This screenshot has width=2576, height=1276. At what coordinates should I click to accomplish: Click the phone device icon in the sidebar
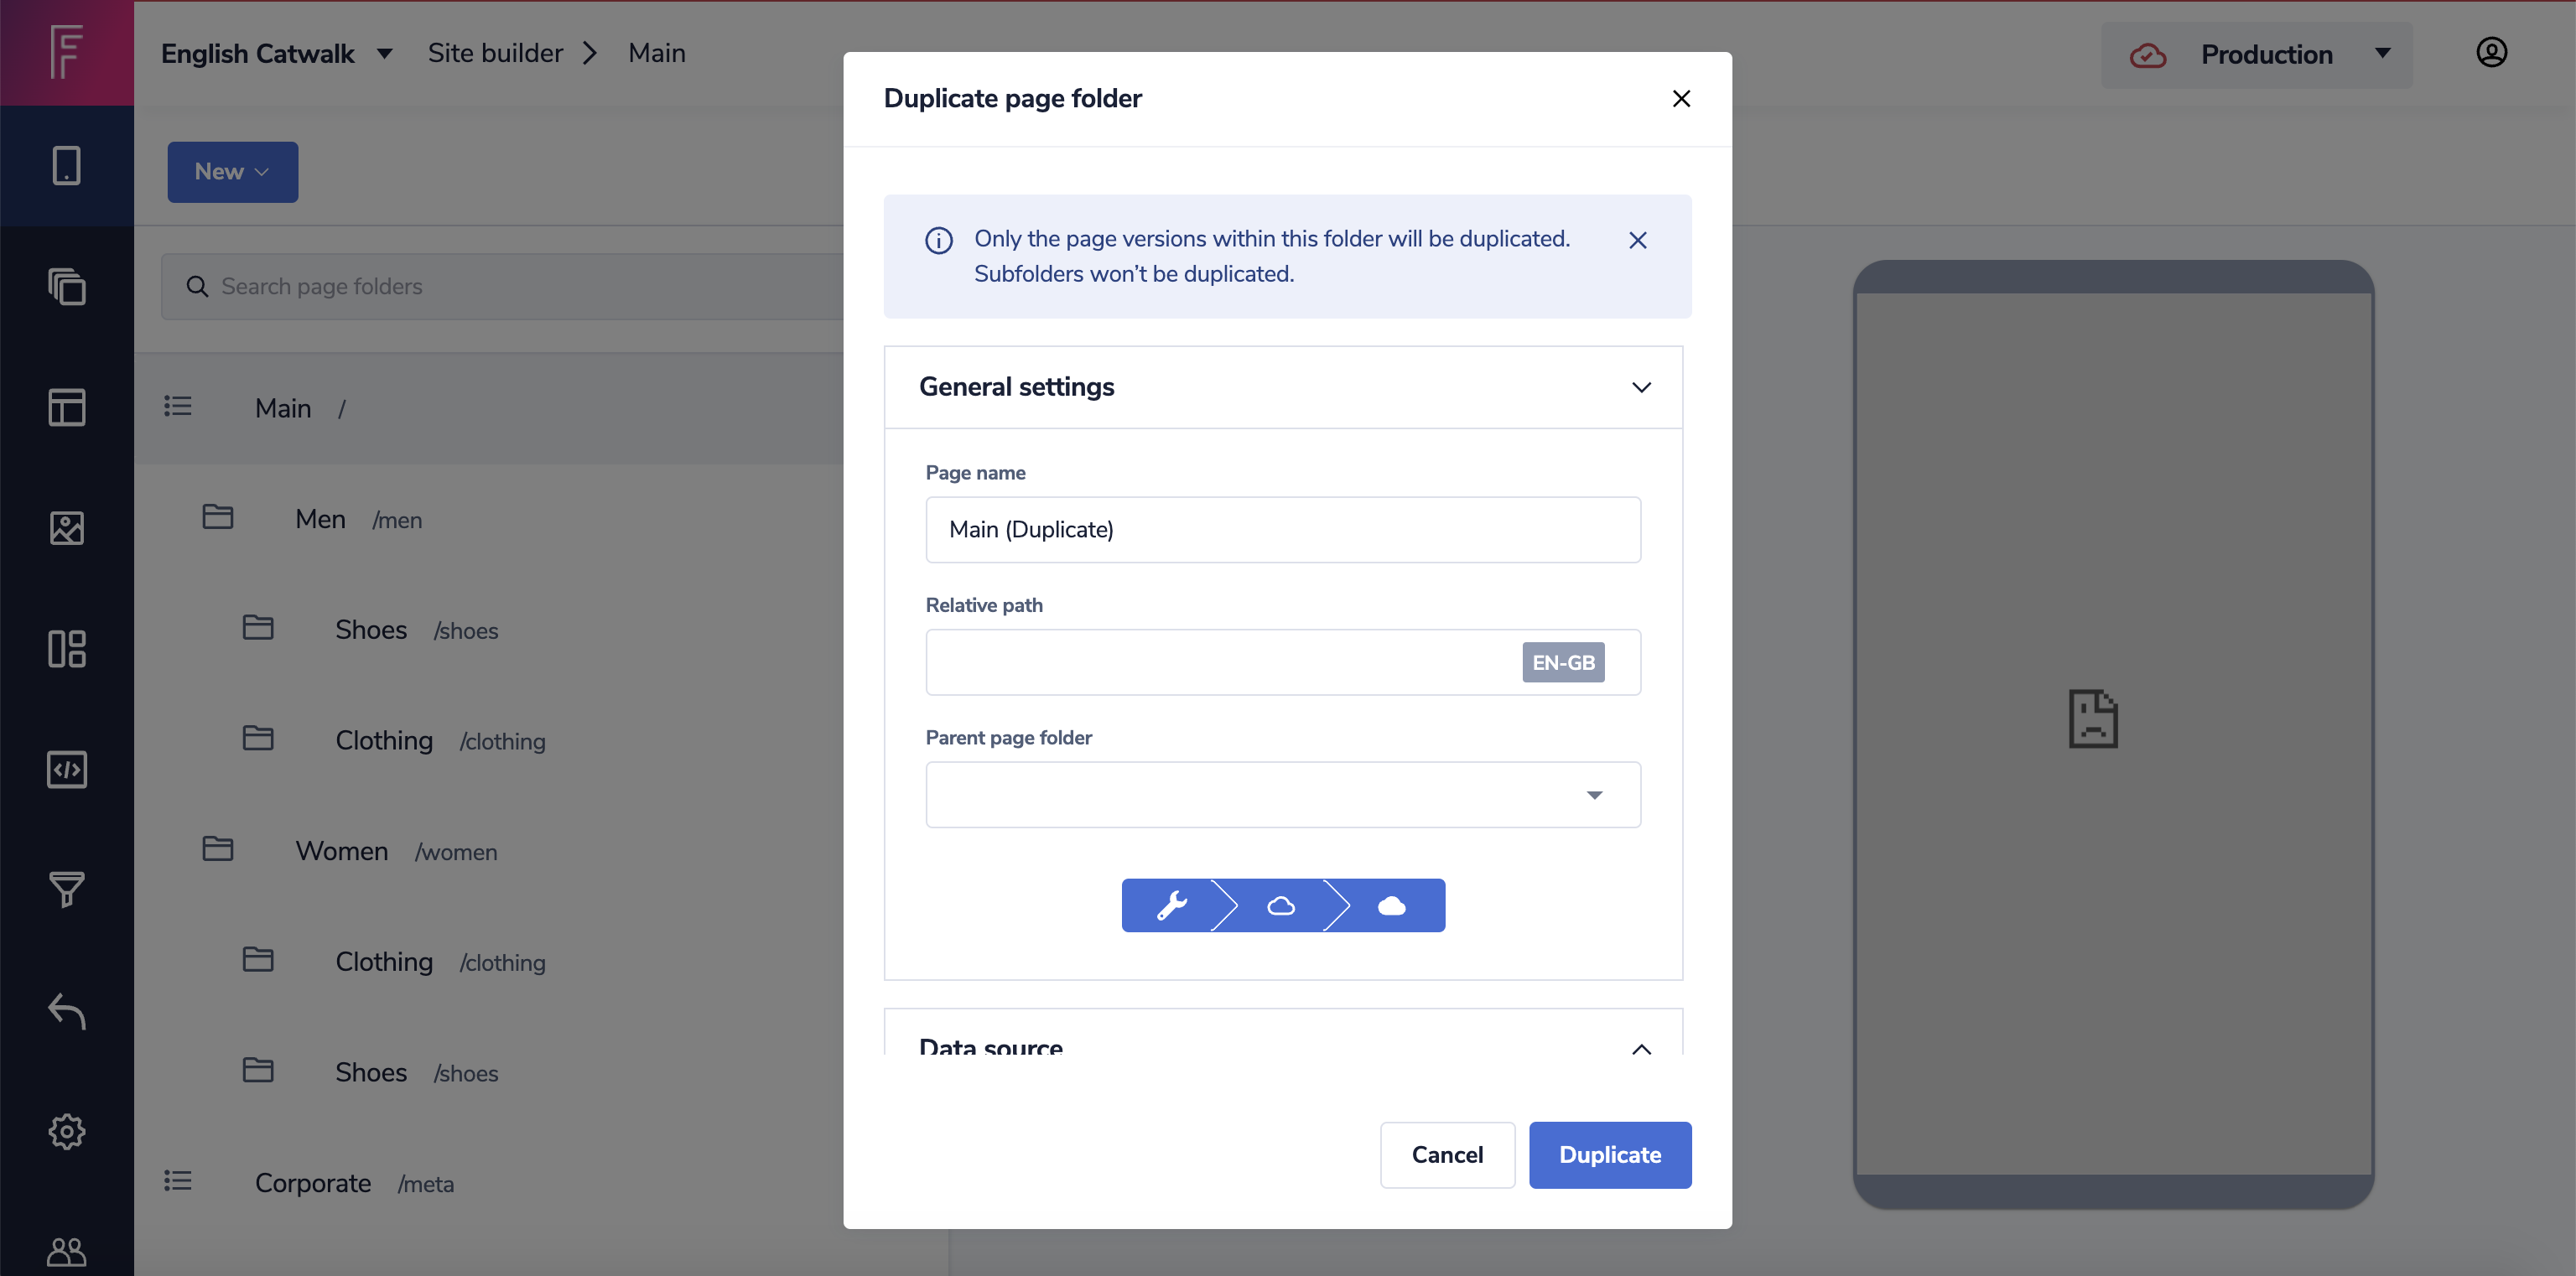pyautogui.click(x=67, y=166)
